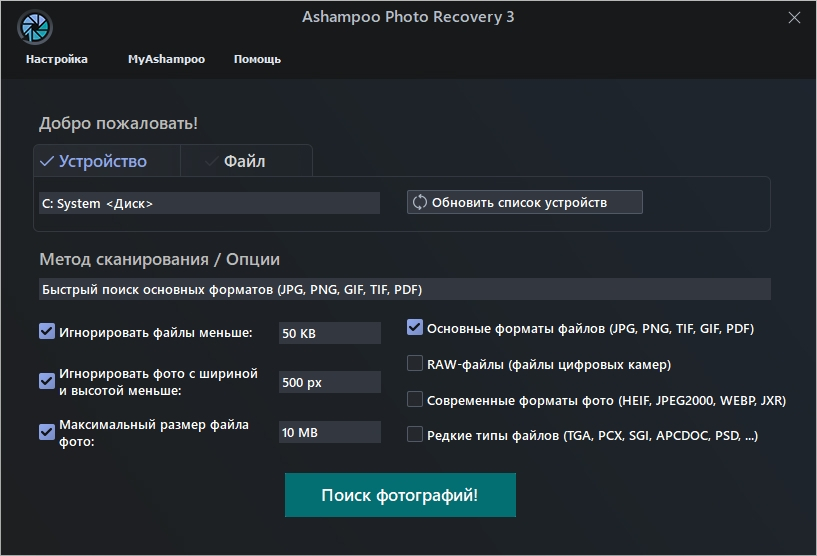Image resolution: width=817 pixels, height=556 pixels.
Task: Click the checkmark icon on Файл tab
Action: click(211, 161)
